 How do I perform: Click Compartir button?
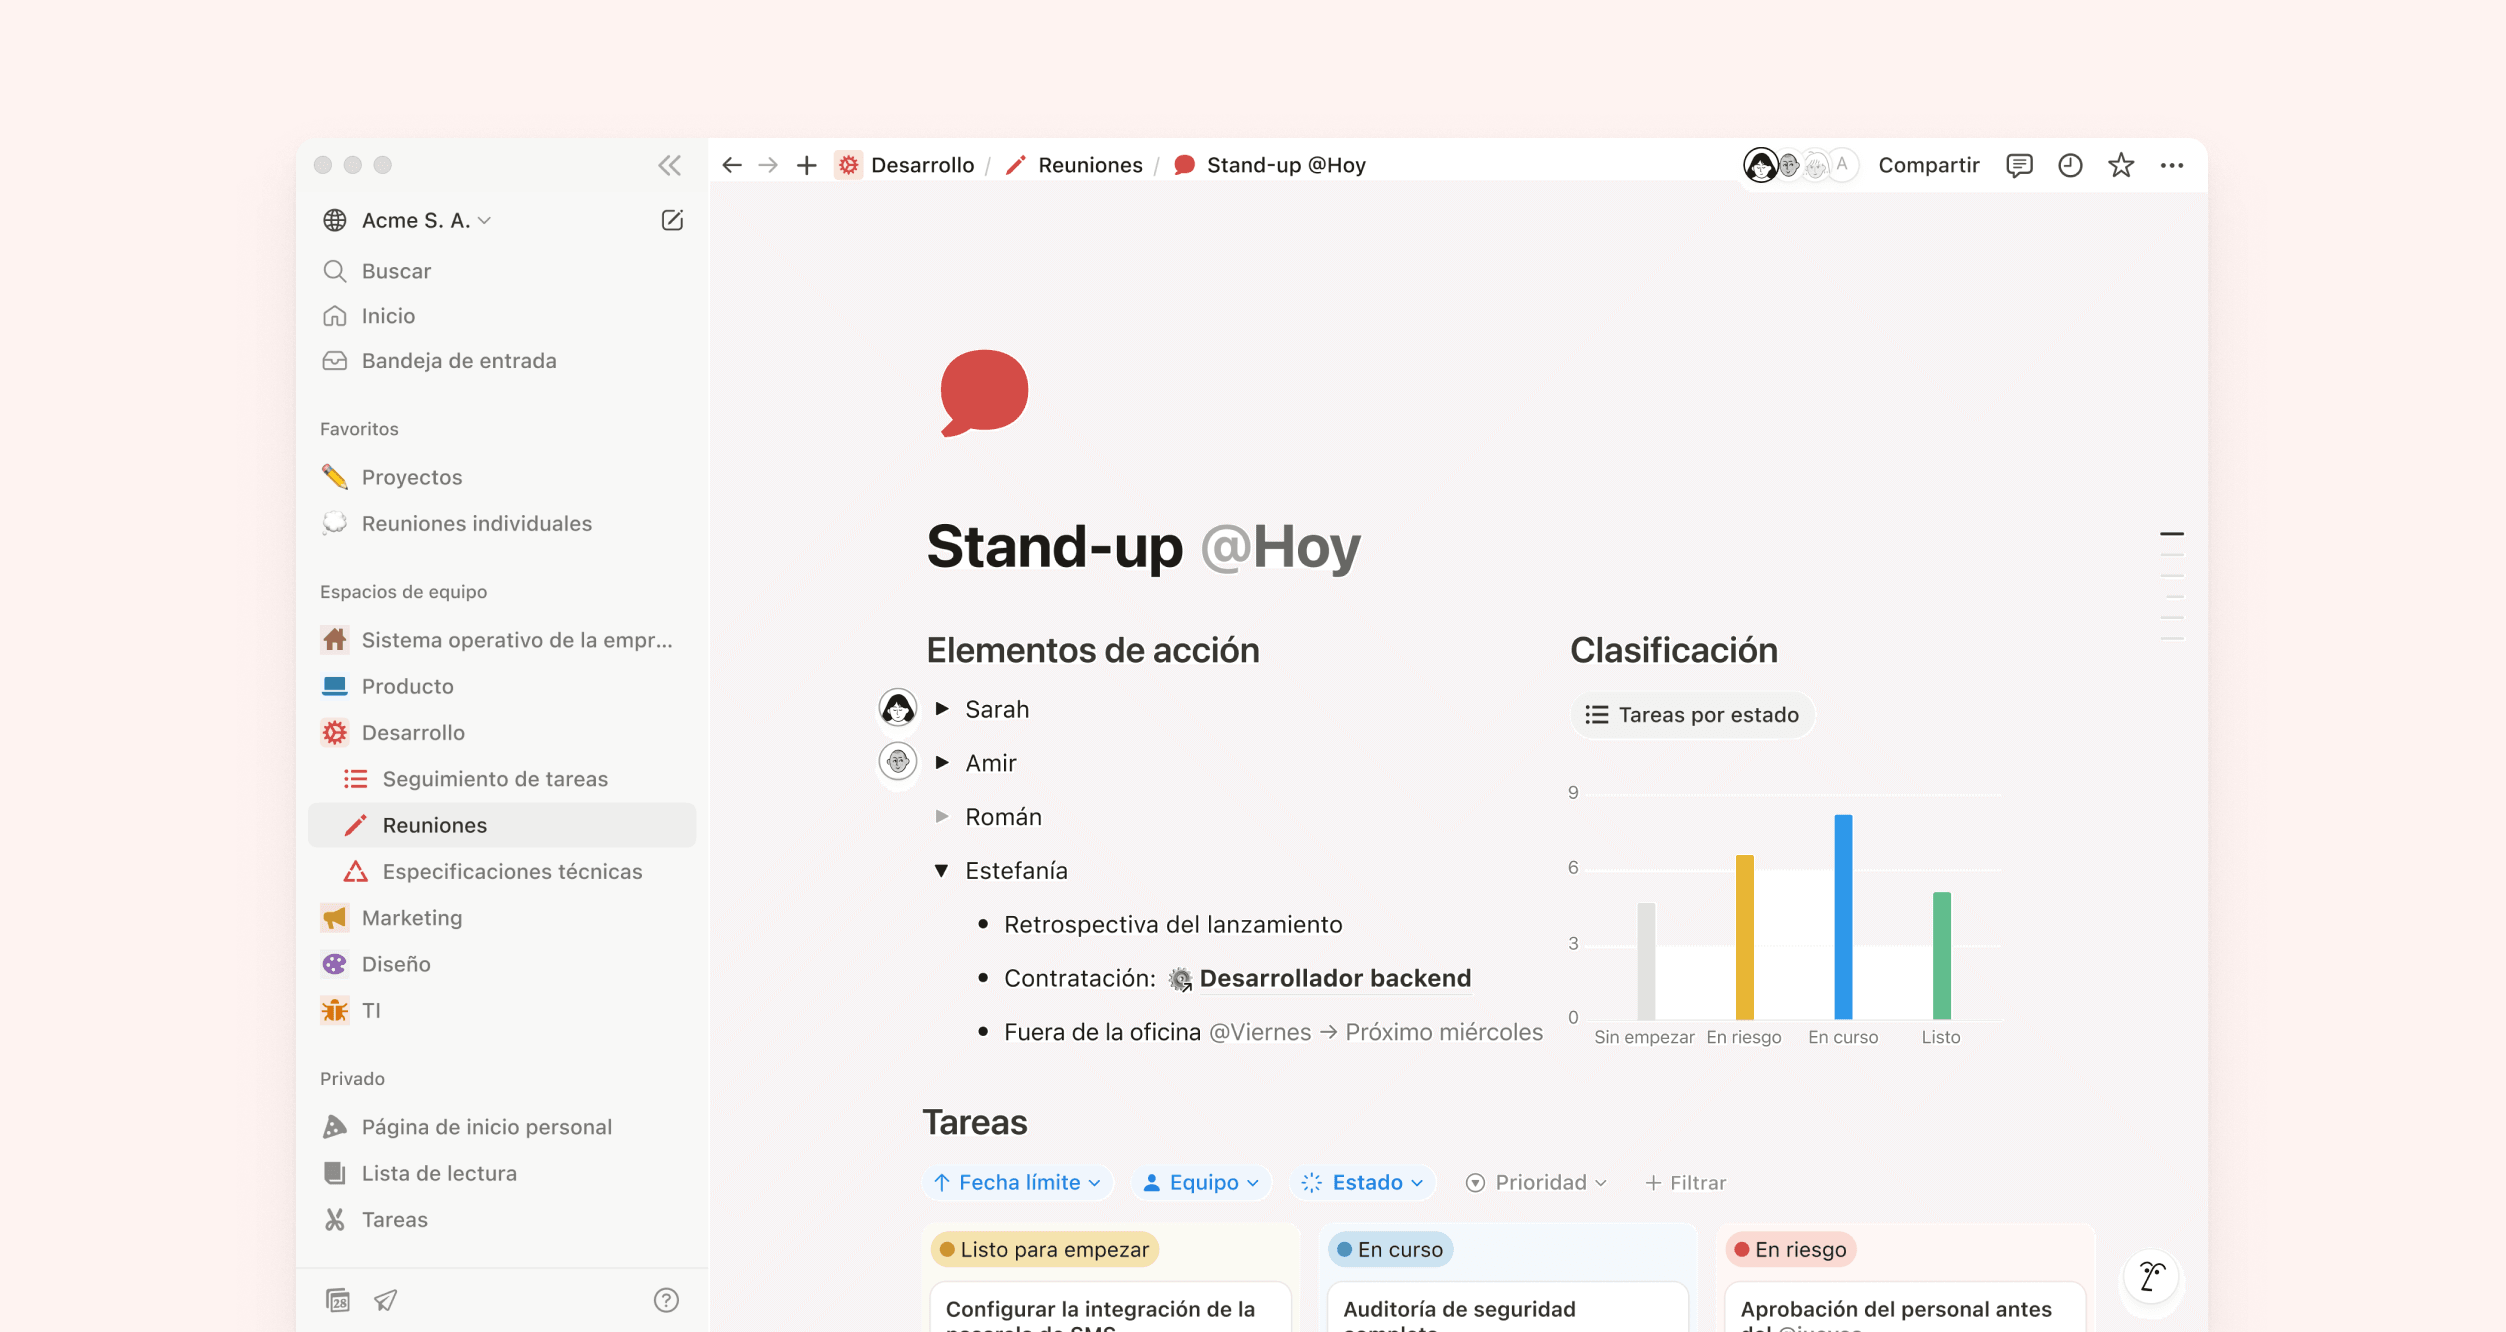coord(1929,165)
